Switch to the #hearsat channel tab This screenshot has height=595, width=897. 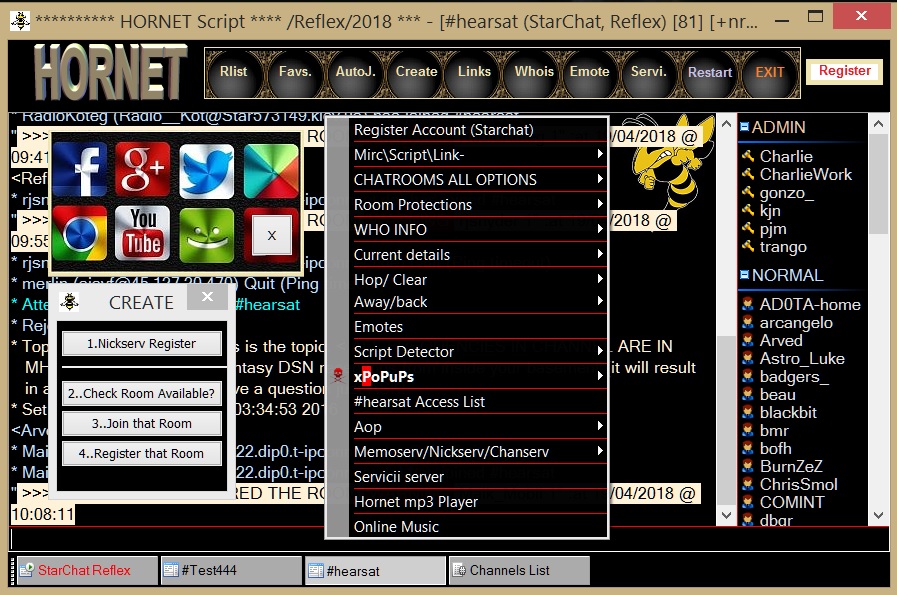375,570
